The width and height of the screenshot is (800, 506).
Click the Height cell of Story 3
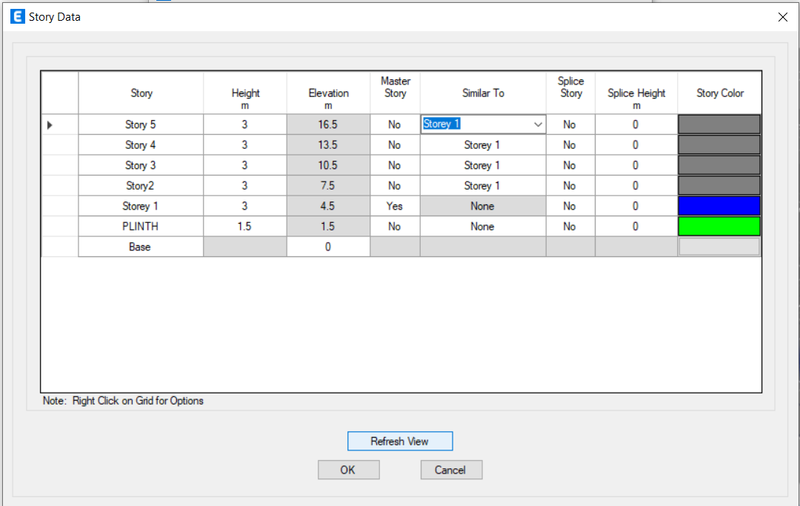(x=245, y=165)
